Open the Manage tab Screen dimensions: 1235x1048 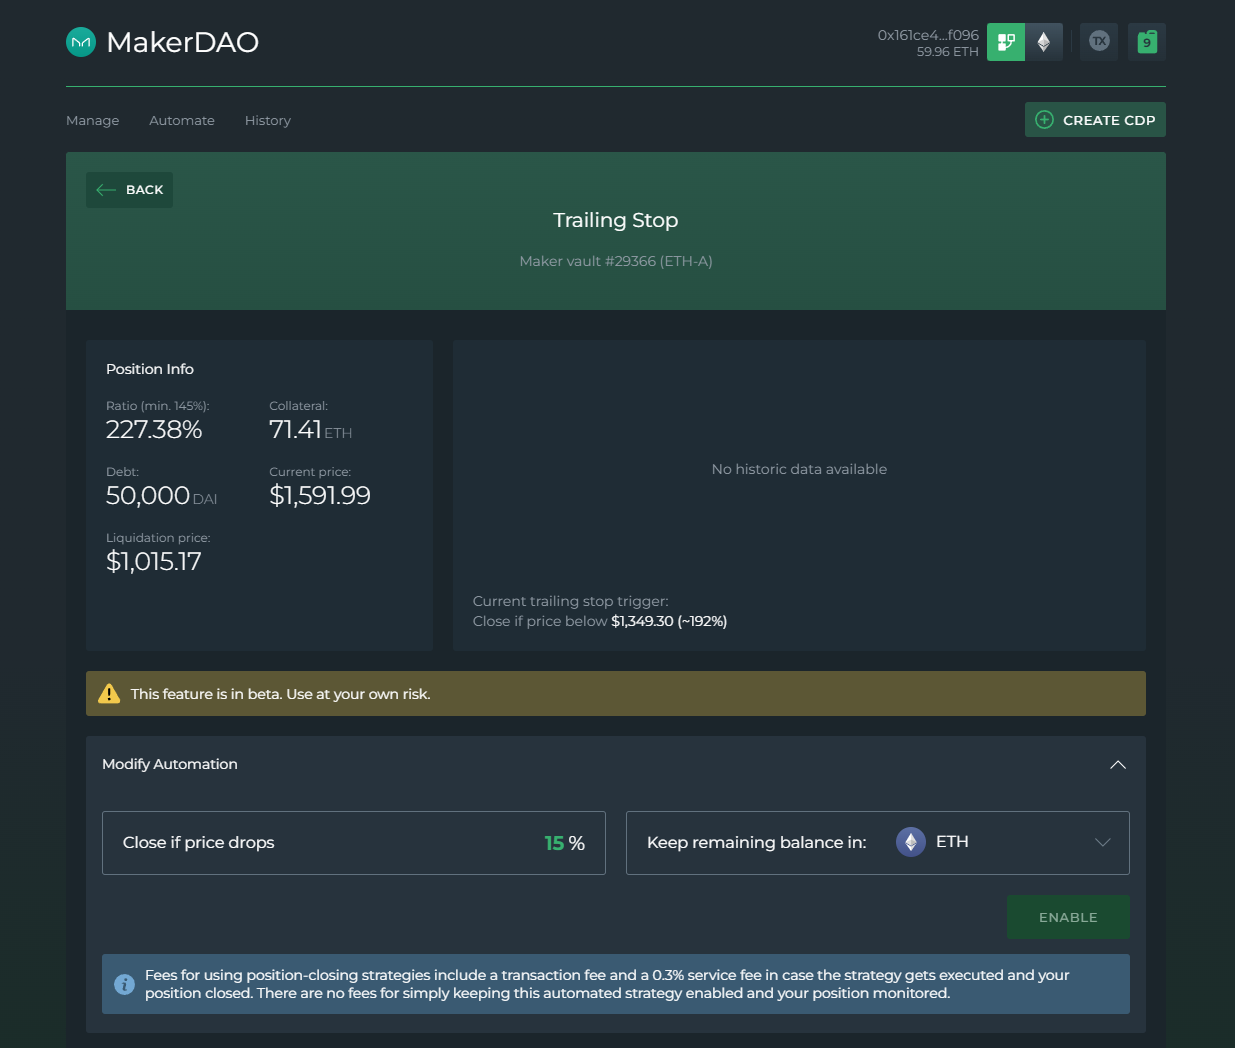click(x=93, y=121)
